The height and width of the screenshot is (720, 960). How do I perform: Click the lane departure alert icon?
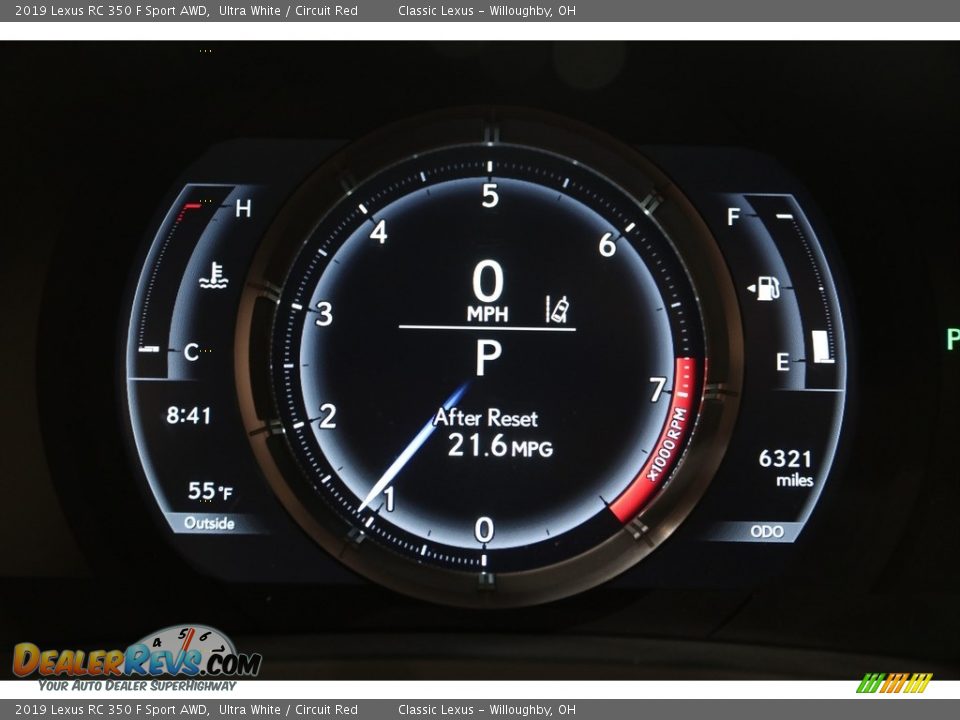point(557,309)
